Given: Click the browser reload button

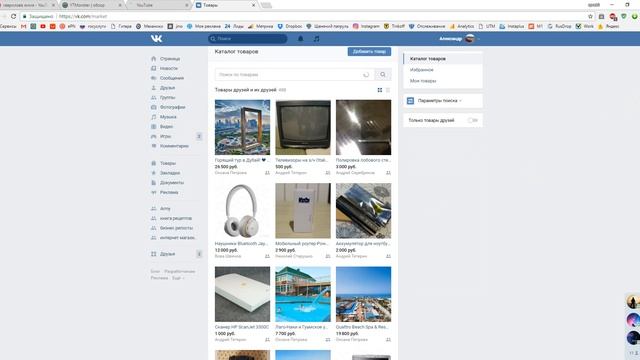Looking at the screenshot, I should (13, 16).
